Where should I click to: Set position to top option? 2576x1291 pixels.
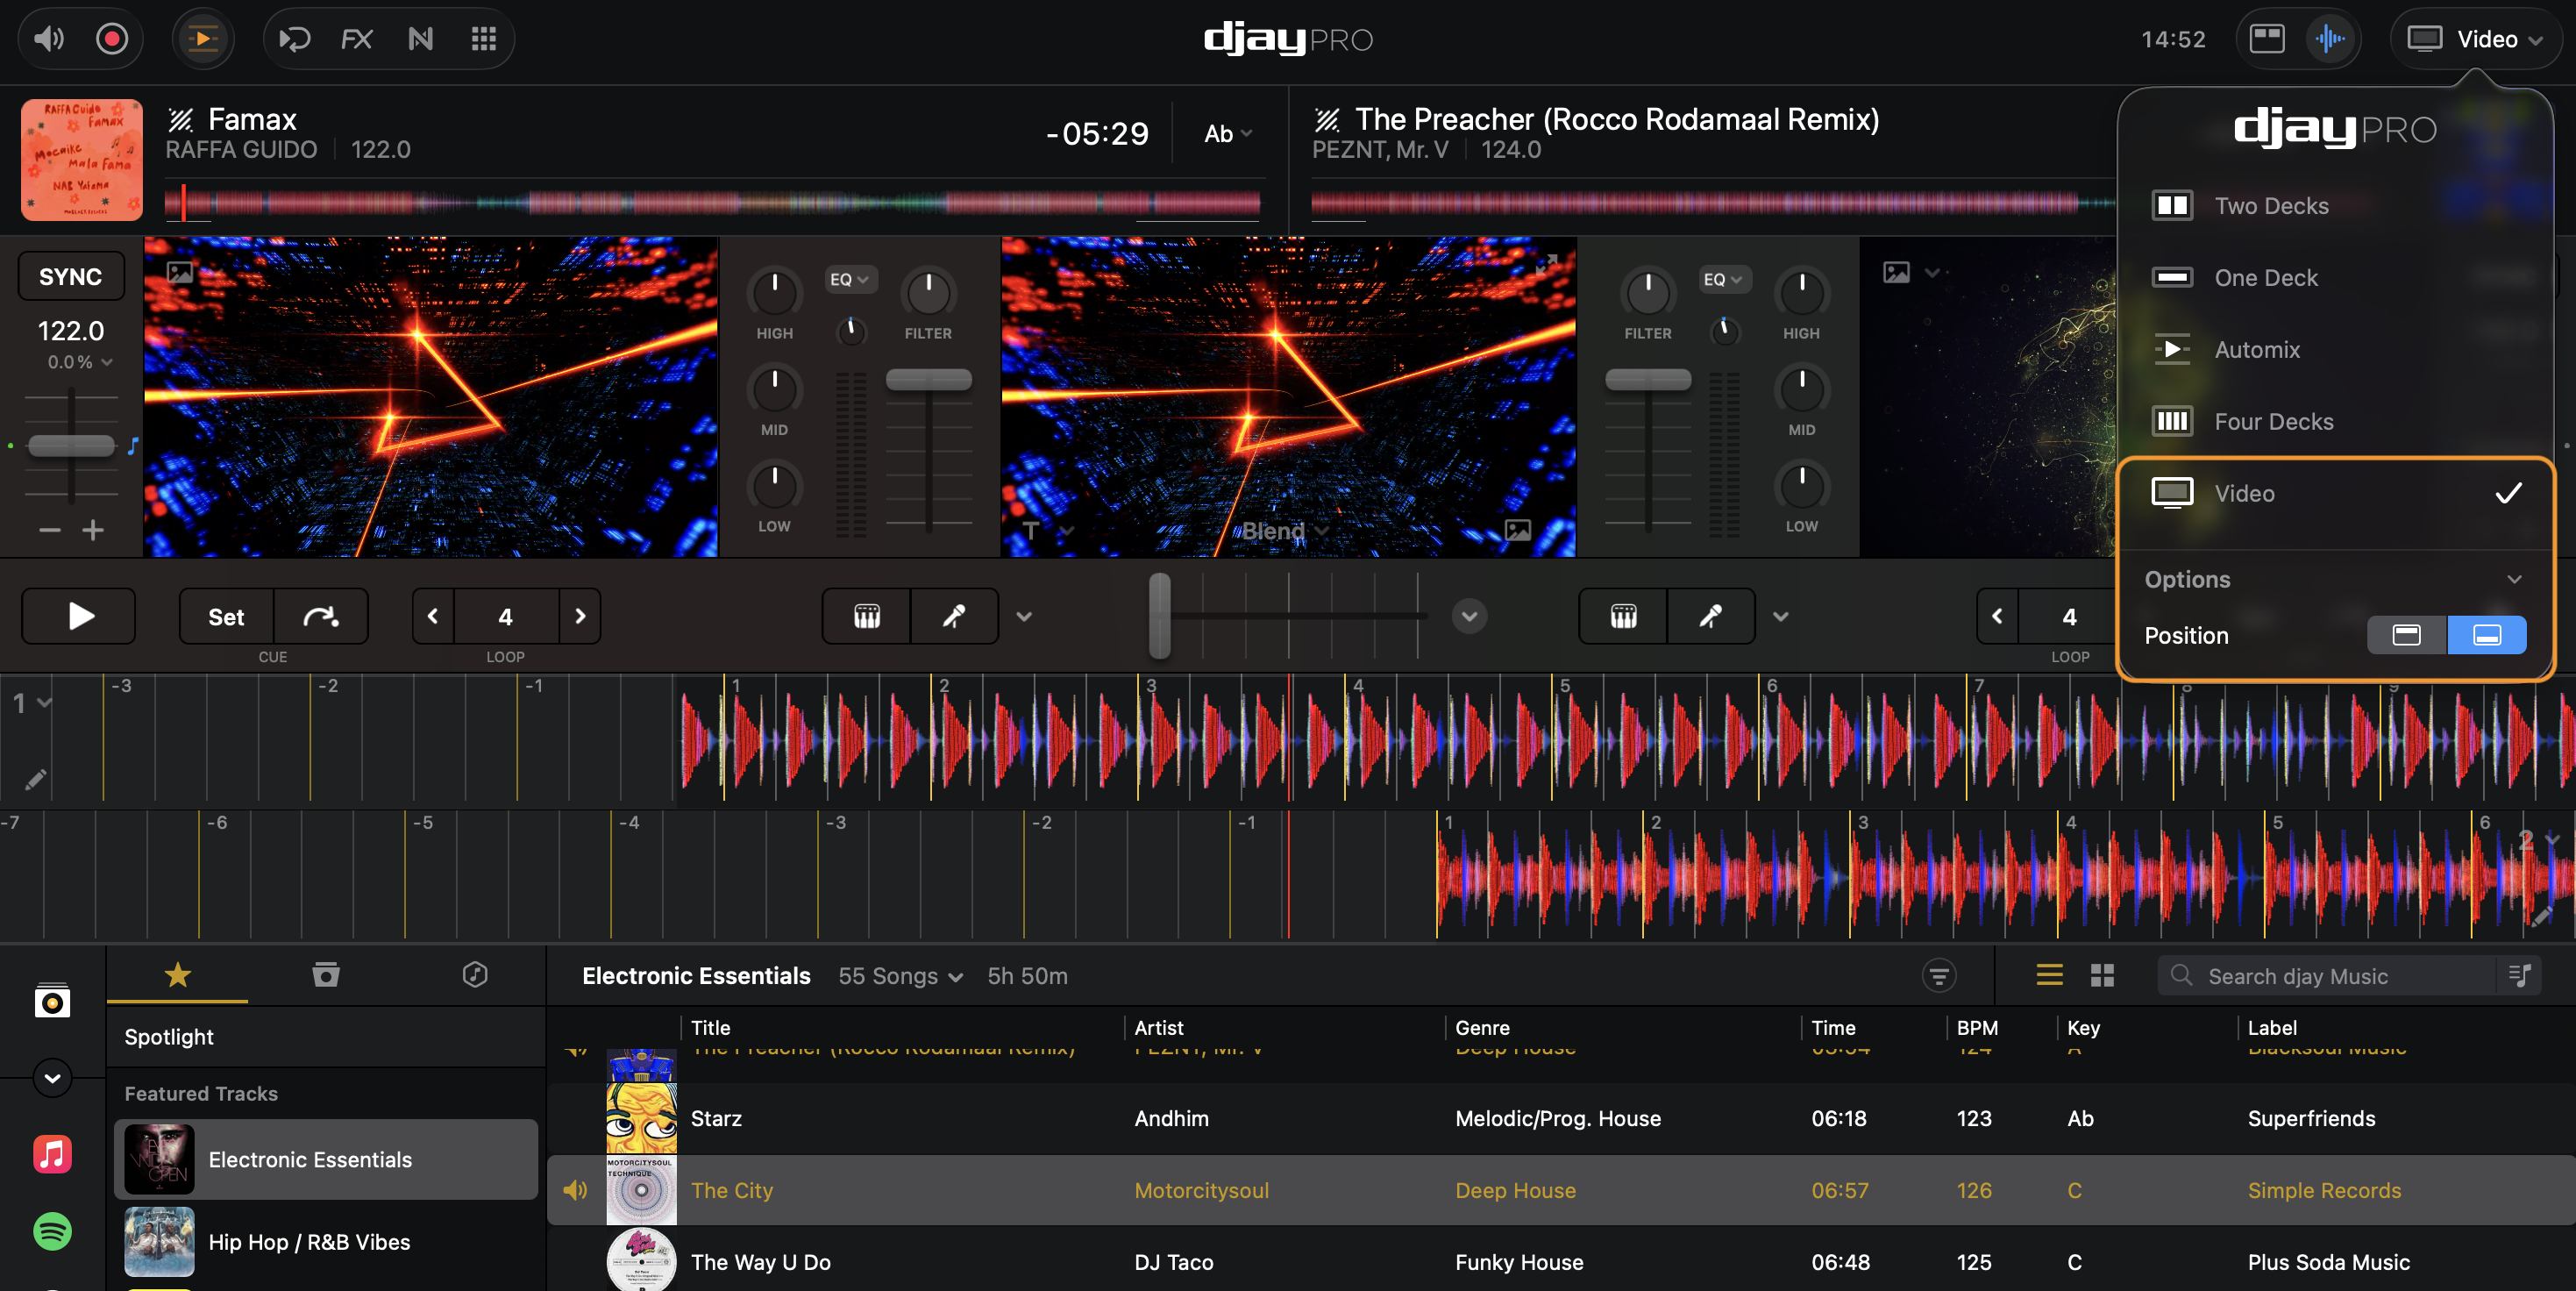coord(2407,635)
